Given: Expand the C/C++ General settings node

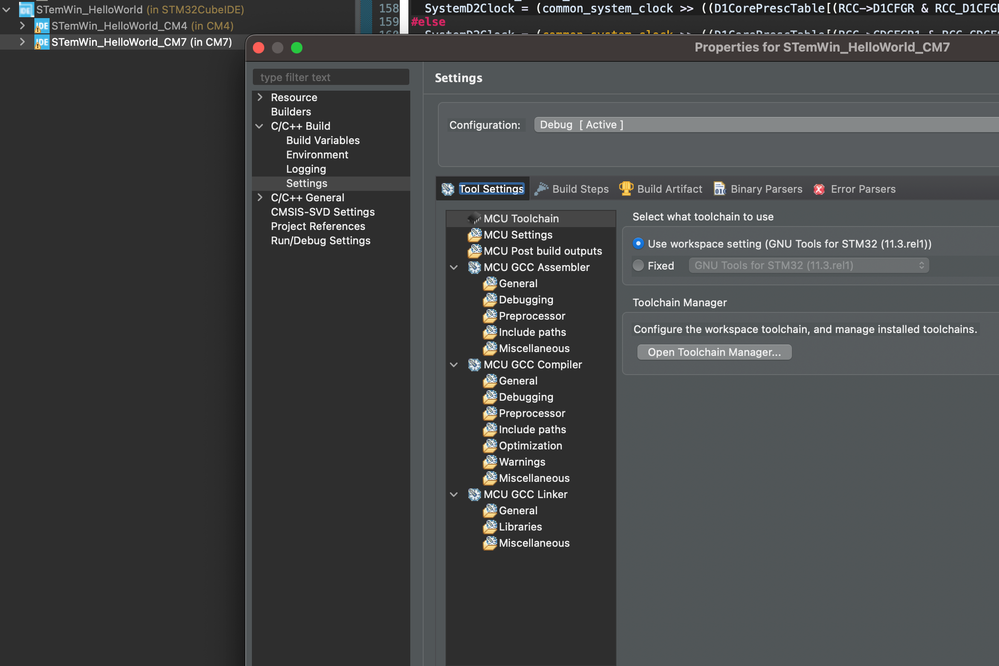Looking at the screenshot, I should click(x=261, y=196).
